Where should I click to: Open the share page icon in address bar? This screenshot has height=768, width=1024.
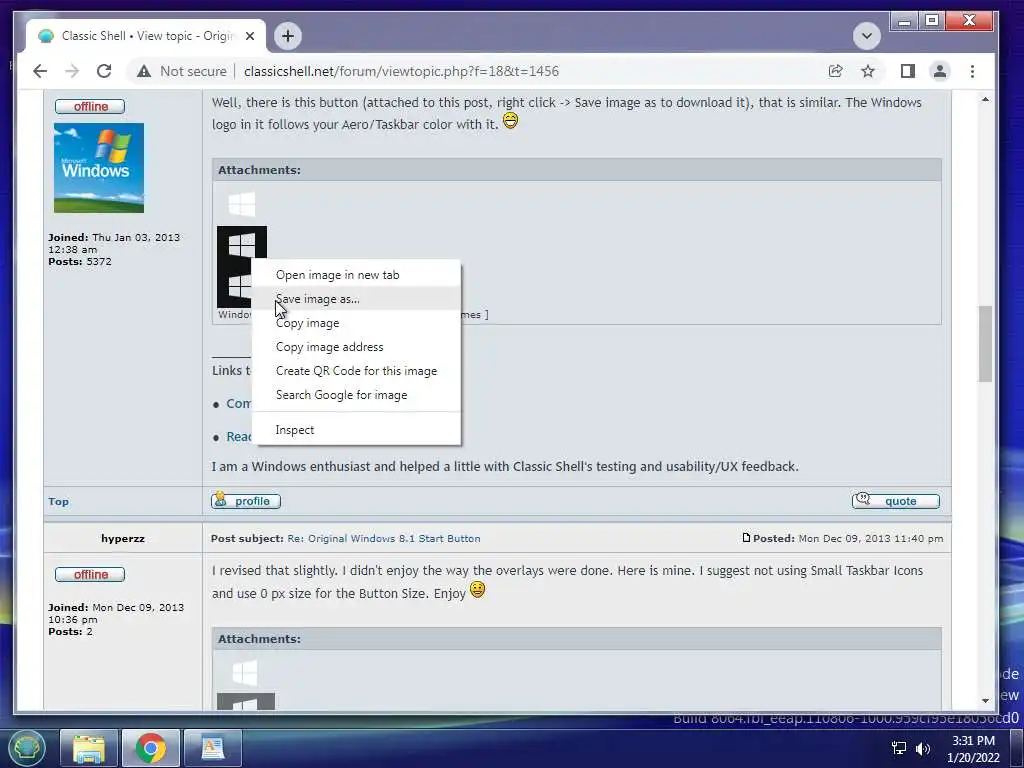click(835, 71)
